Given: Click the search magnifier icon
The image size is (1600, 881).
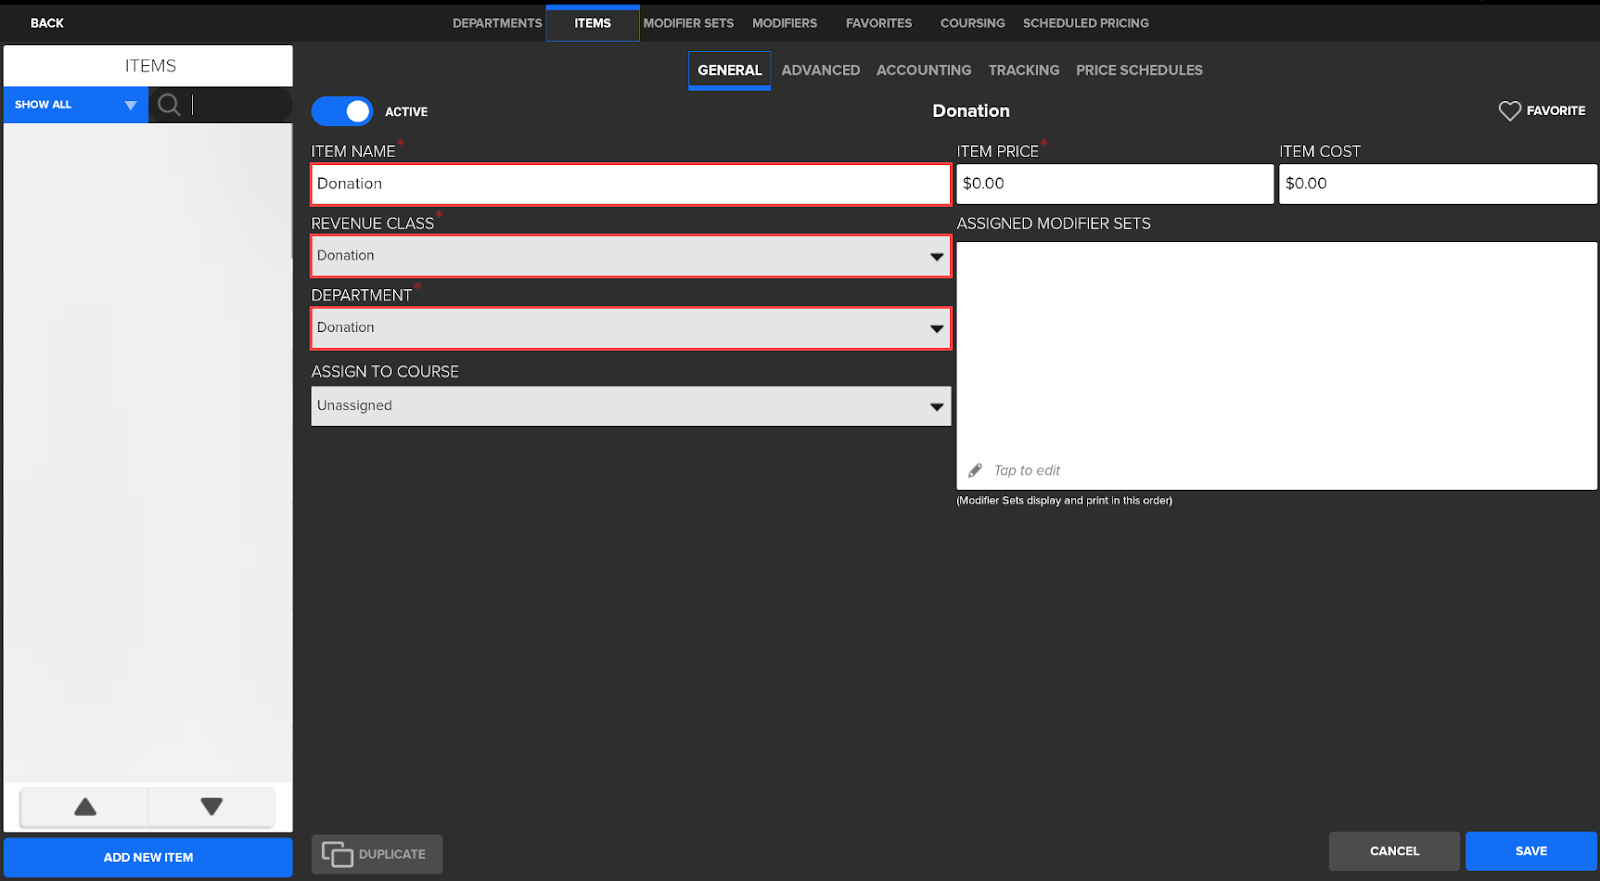Looking at the screenshot, I should tap(169, 105).
